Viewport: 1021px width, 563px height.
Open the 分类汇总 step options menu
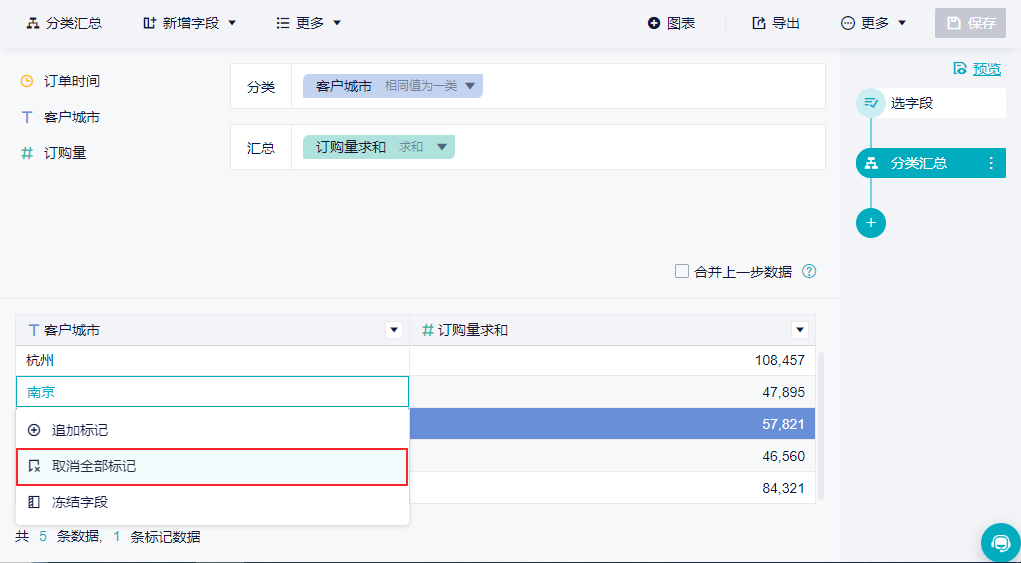pyautogui.click(x=991, y=163)
